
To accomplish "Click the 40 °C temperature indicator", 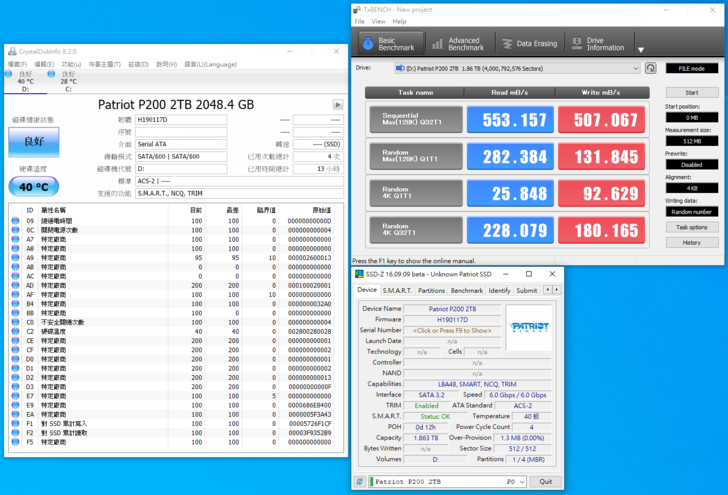I will pyautogui.click(x=35, y=186).
